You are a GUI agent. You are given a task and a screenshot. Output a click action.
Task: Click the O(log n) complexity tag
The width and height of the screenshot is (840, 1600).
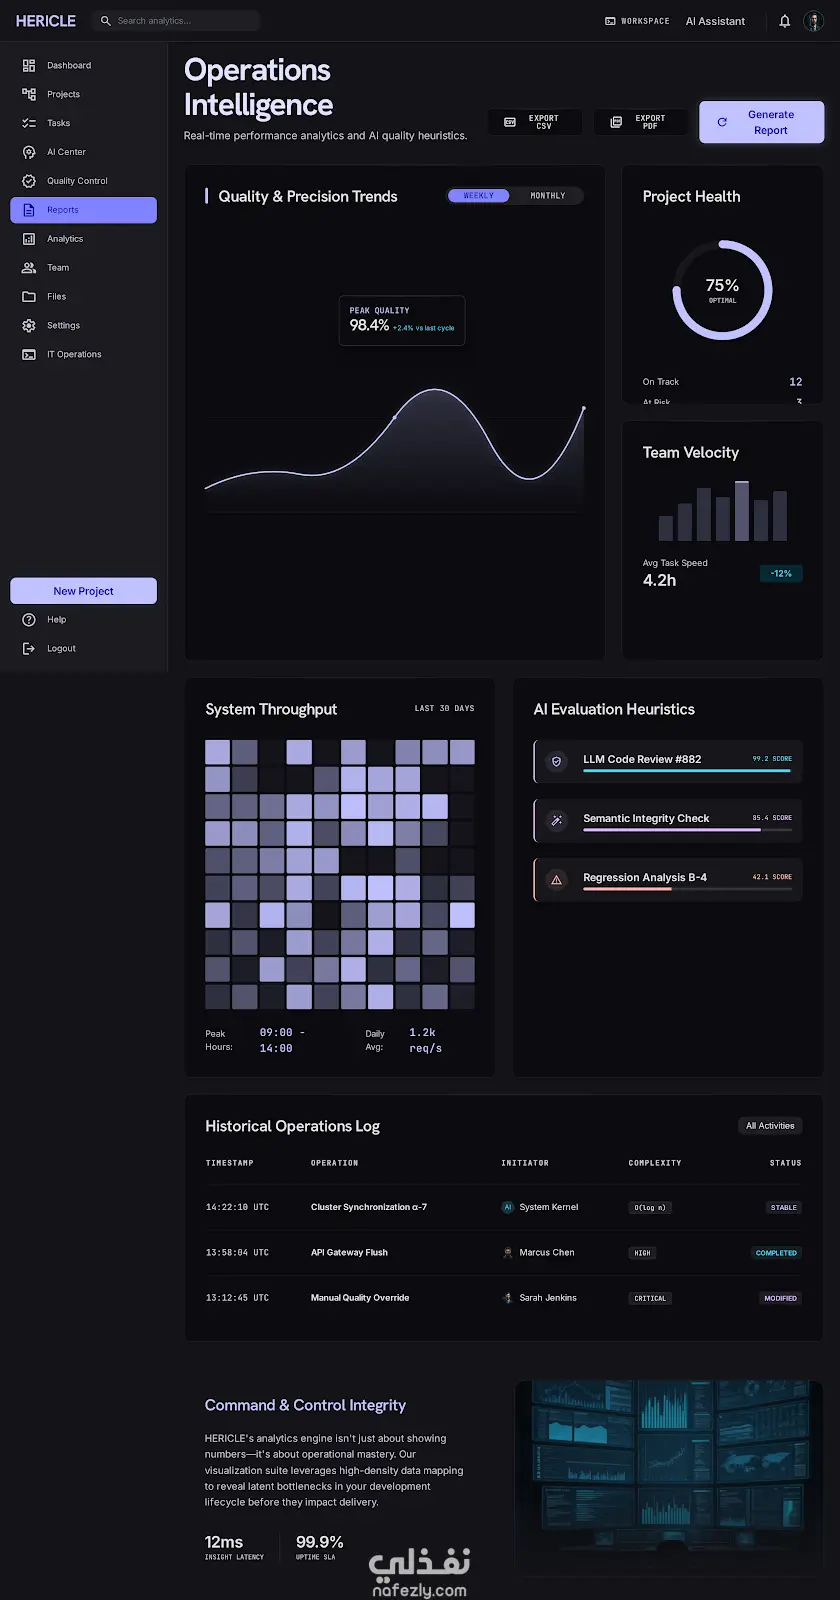click(650, 1208)
